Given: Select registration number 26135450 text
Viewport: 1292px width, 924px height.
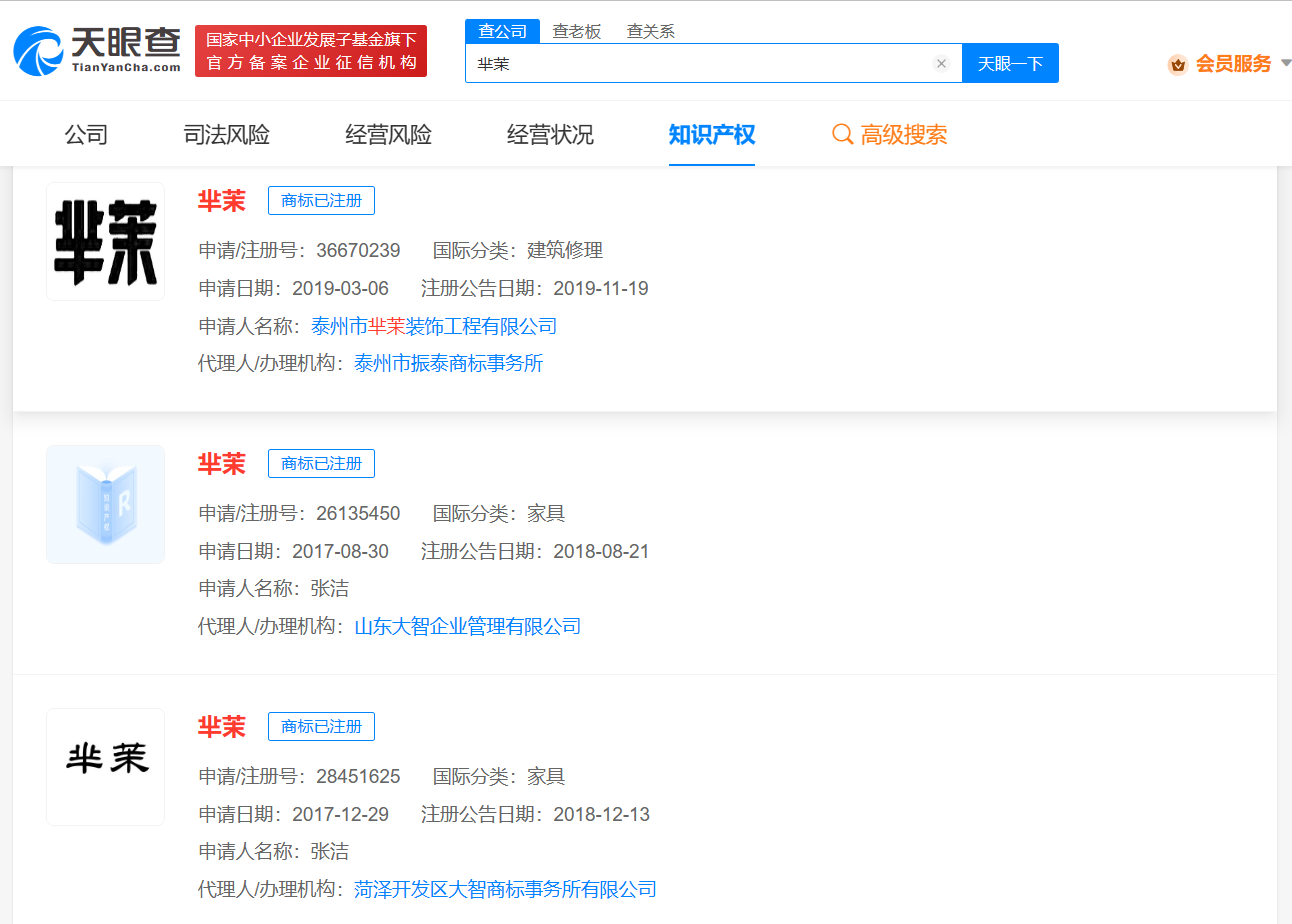Looking at the screenshot, I should [x=358, y=513].
